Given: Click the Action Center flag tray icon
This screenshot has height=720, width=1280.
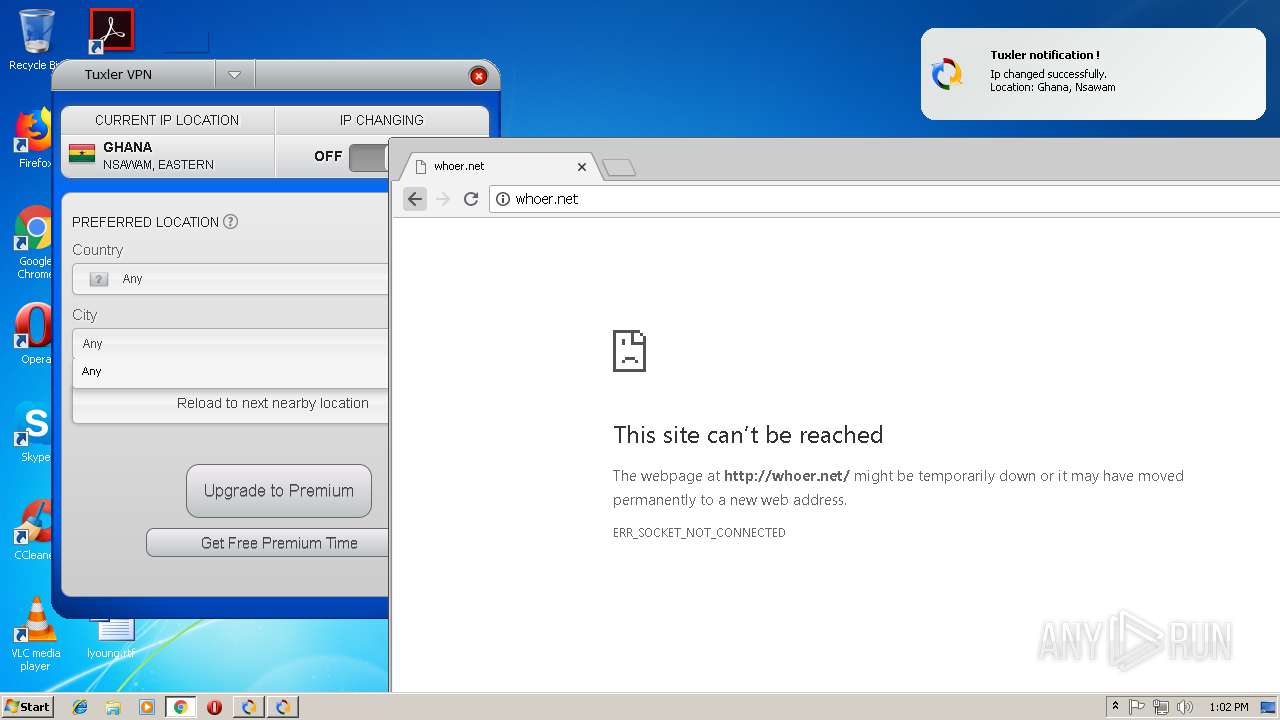Looking at the screenshot, I should (x=1137, y=707).
